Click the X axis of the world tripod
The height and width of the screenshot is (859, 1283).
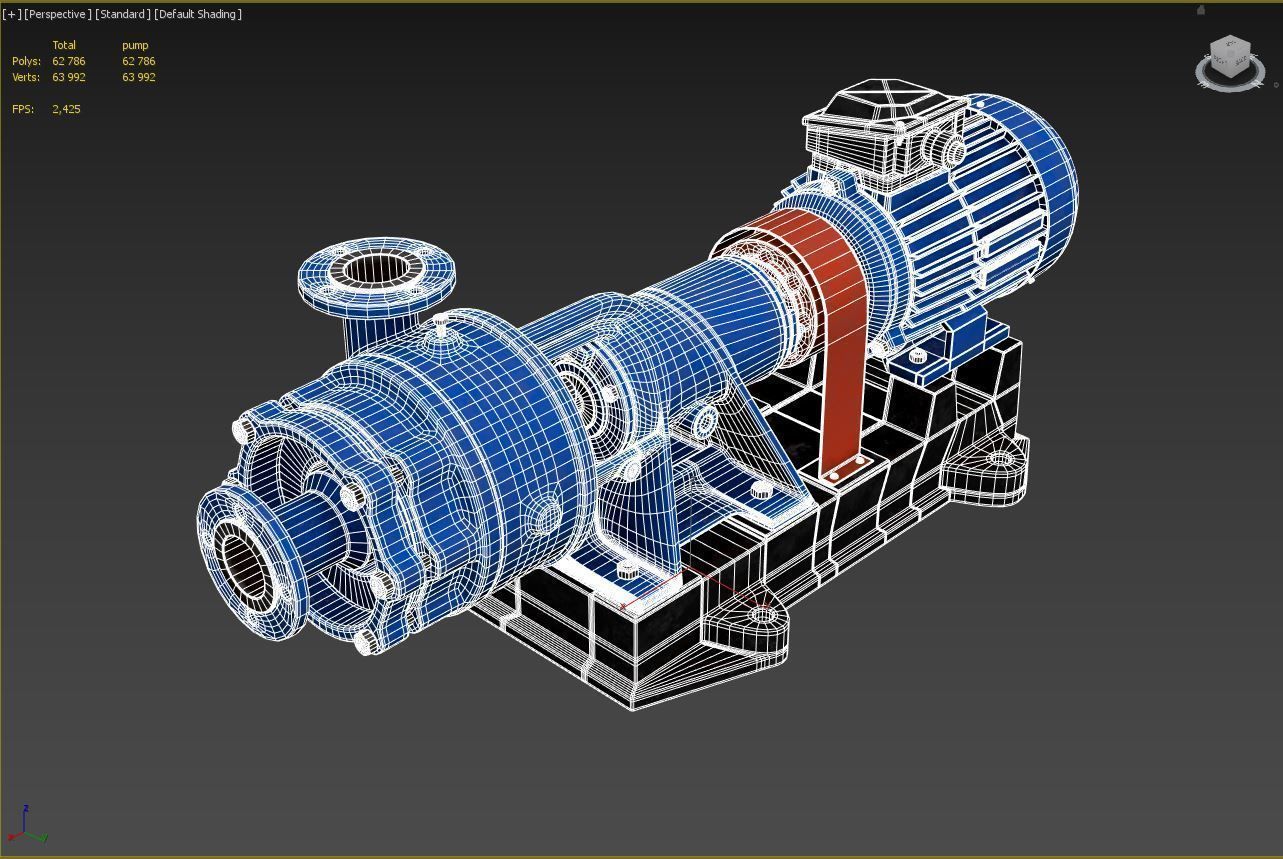(x=12, y=837)
